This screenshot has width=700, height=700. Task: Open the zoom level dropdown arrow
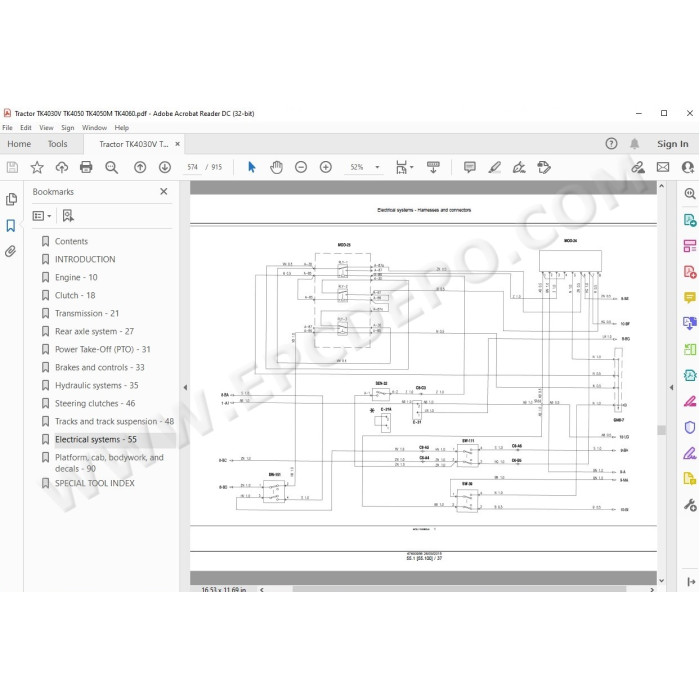377,167
